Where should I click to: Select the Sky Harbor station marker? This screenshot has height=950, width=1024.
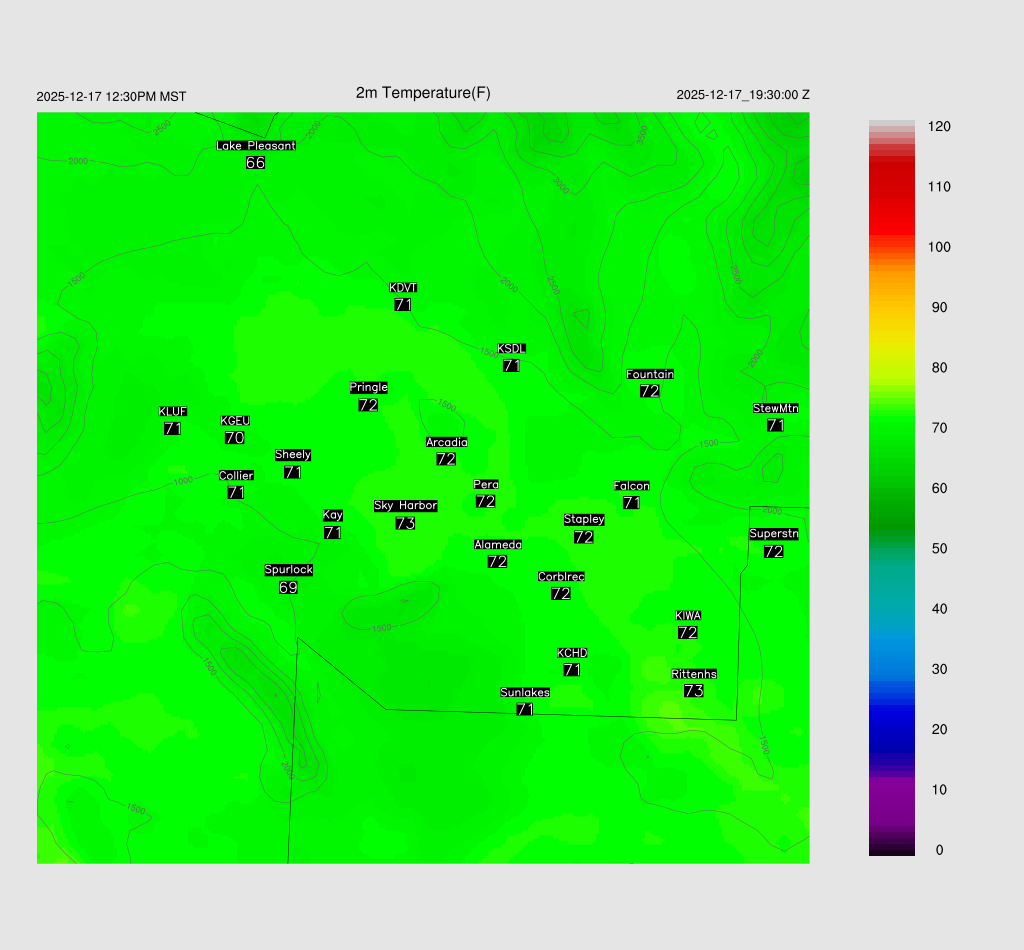[x=405, y=506]
